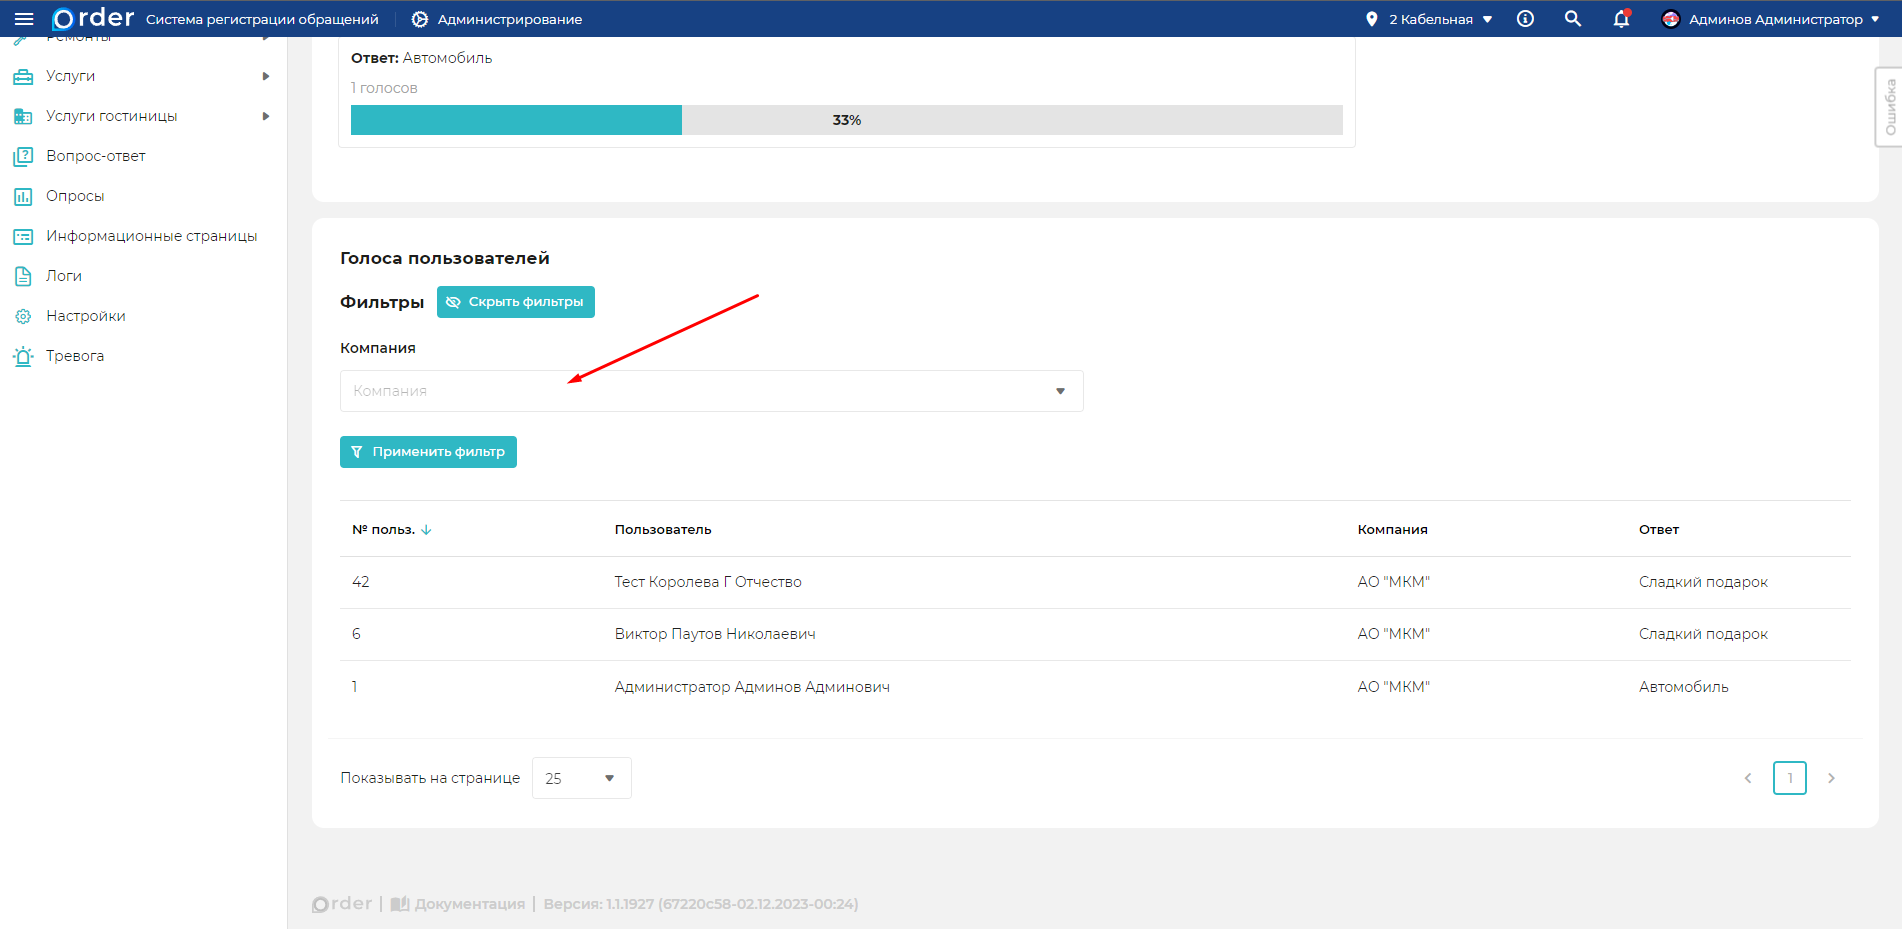Screen dimensions: 1902x929
Task: Click the info circle icon in header
Action: tap(1525, 19)
